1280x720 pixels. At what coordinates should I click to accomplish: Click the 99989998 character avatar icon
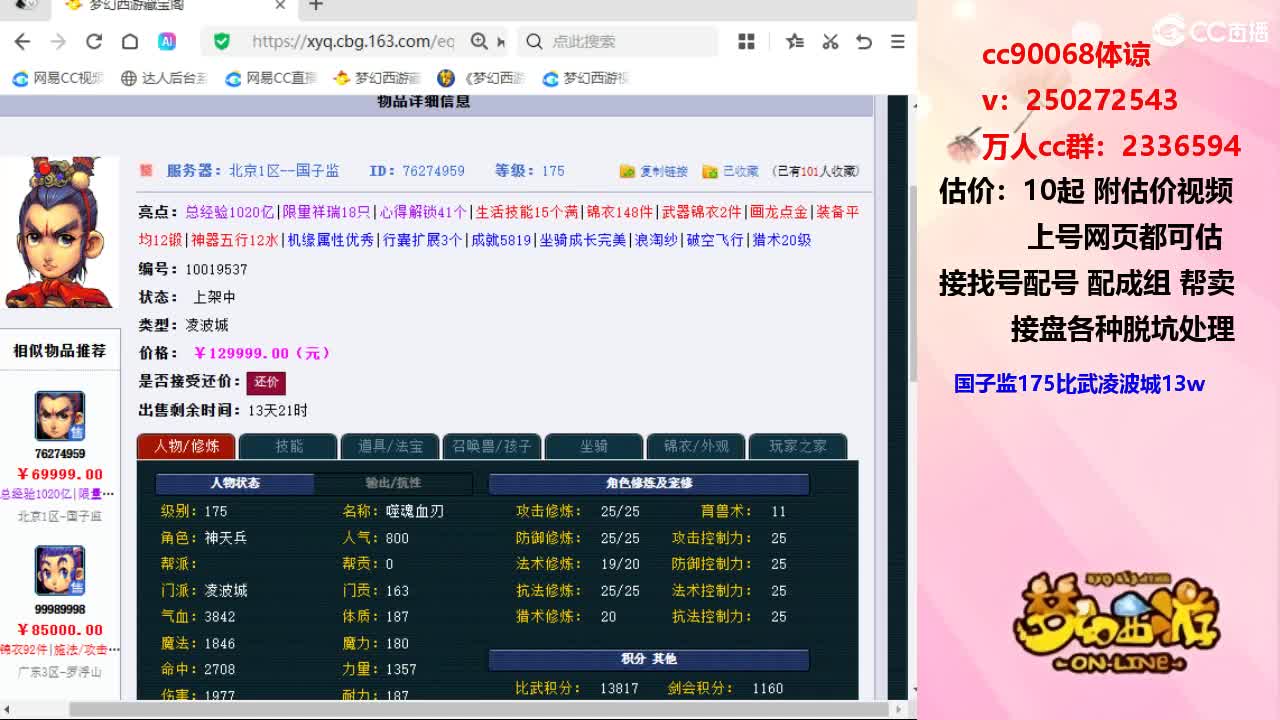tap(60, 571)
